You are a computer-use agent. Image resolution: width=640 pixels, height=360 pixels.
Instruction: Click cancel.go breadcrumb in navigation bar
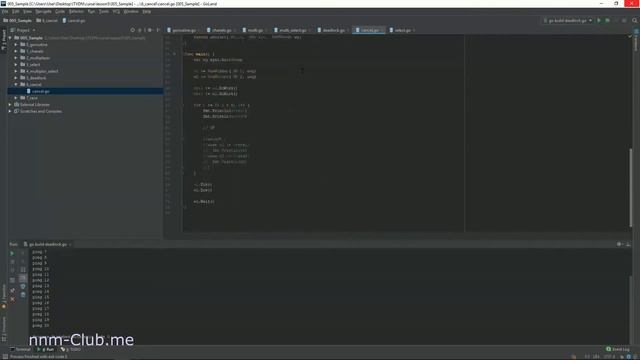(x=74, y=20)
